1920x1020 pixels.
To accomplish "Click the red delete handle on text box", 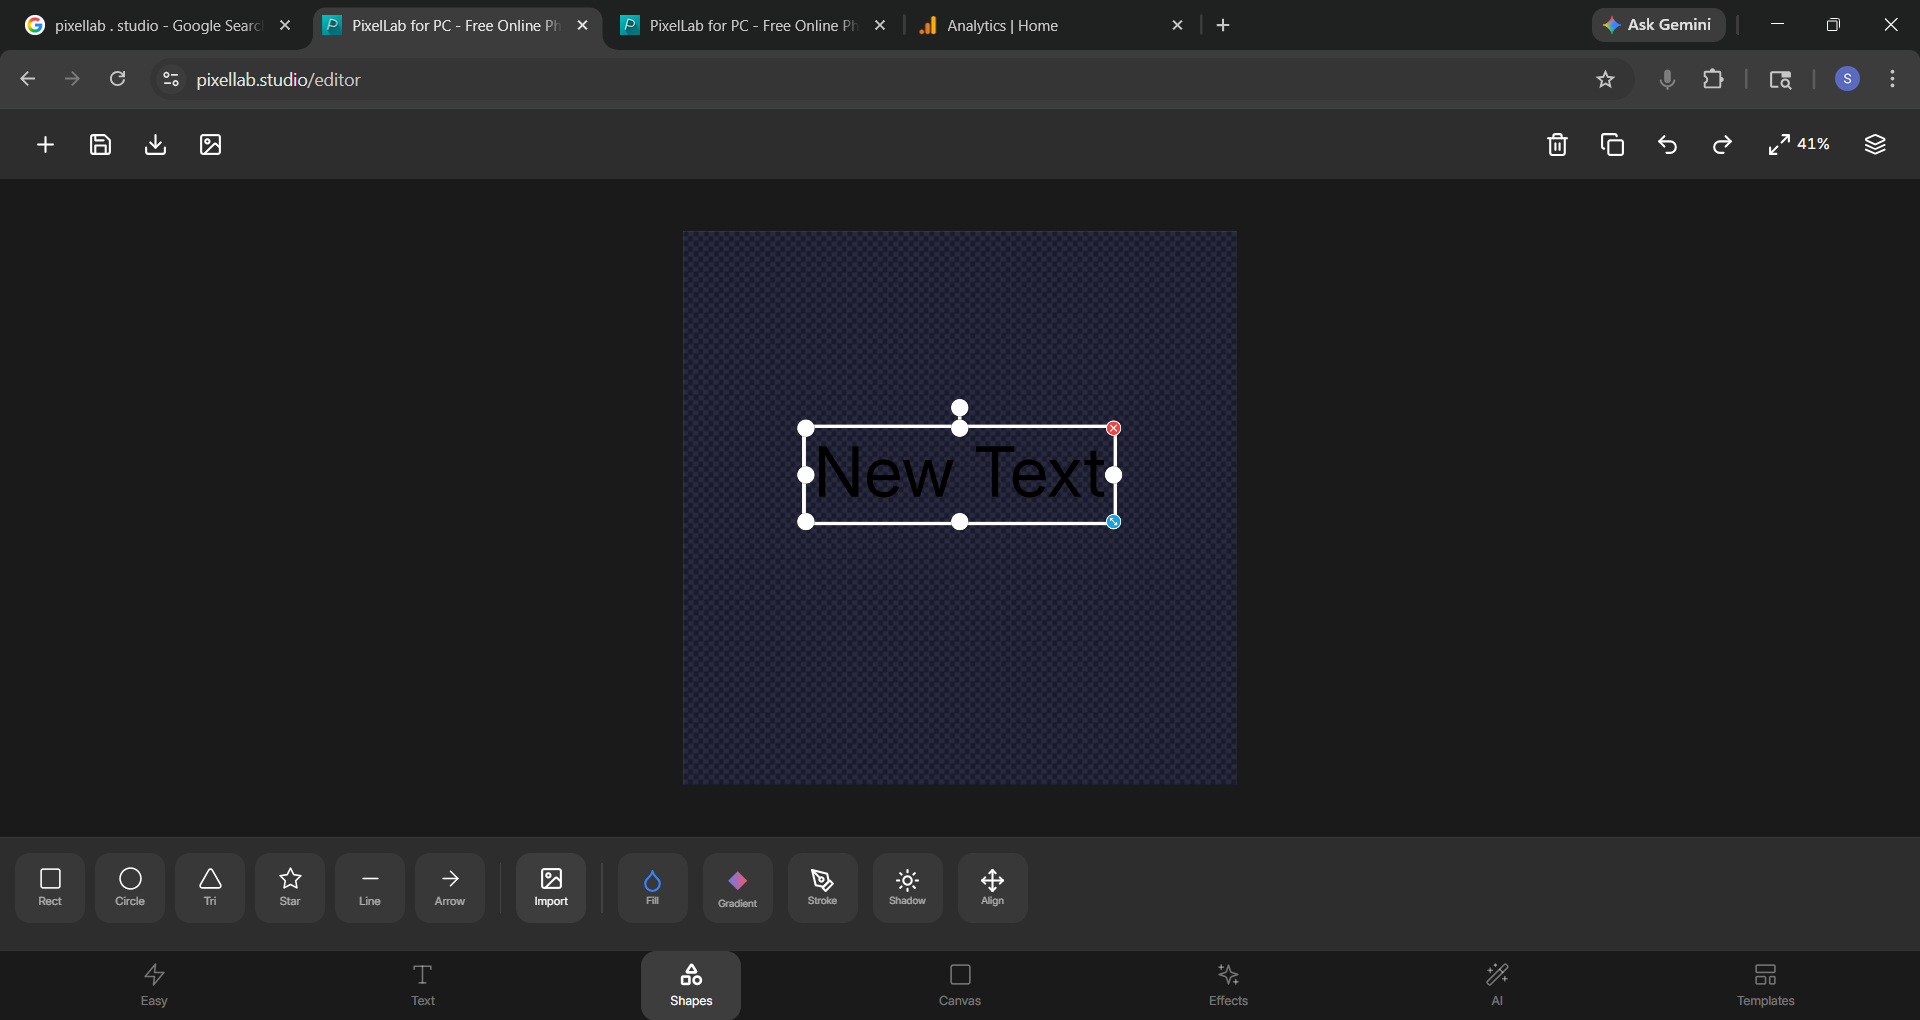I will click(1113, 428).
